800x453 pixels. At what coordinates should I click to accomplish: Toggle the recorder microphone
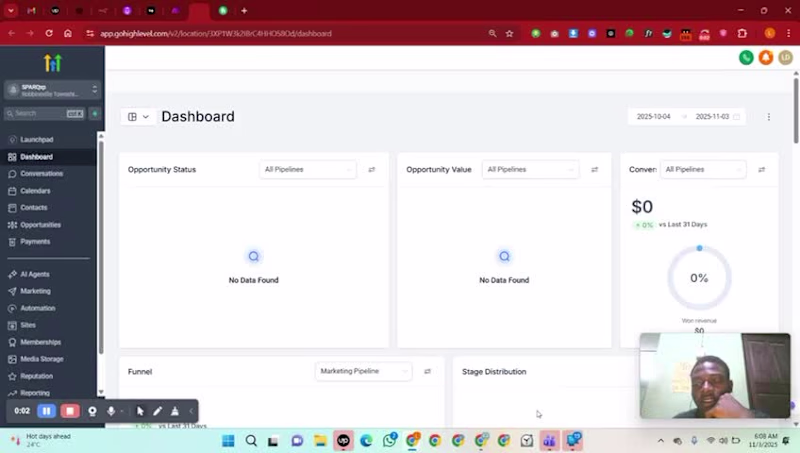[111, 411]
